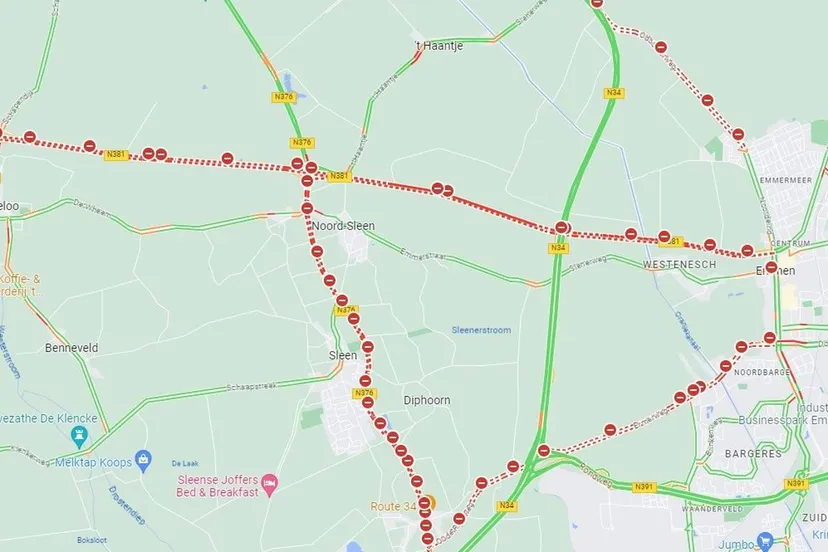Viewport: 828px width, 552px height.
Task: Select the N391 road badge near Rondweg
Action: tap(644, 486)
